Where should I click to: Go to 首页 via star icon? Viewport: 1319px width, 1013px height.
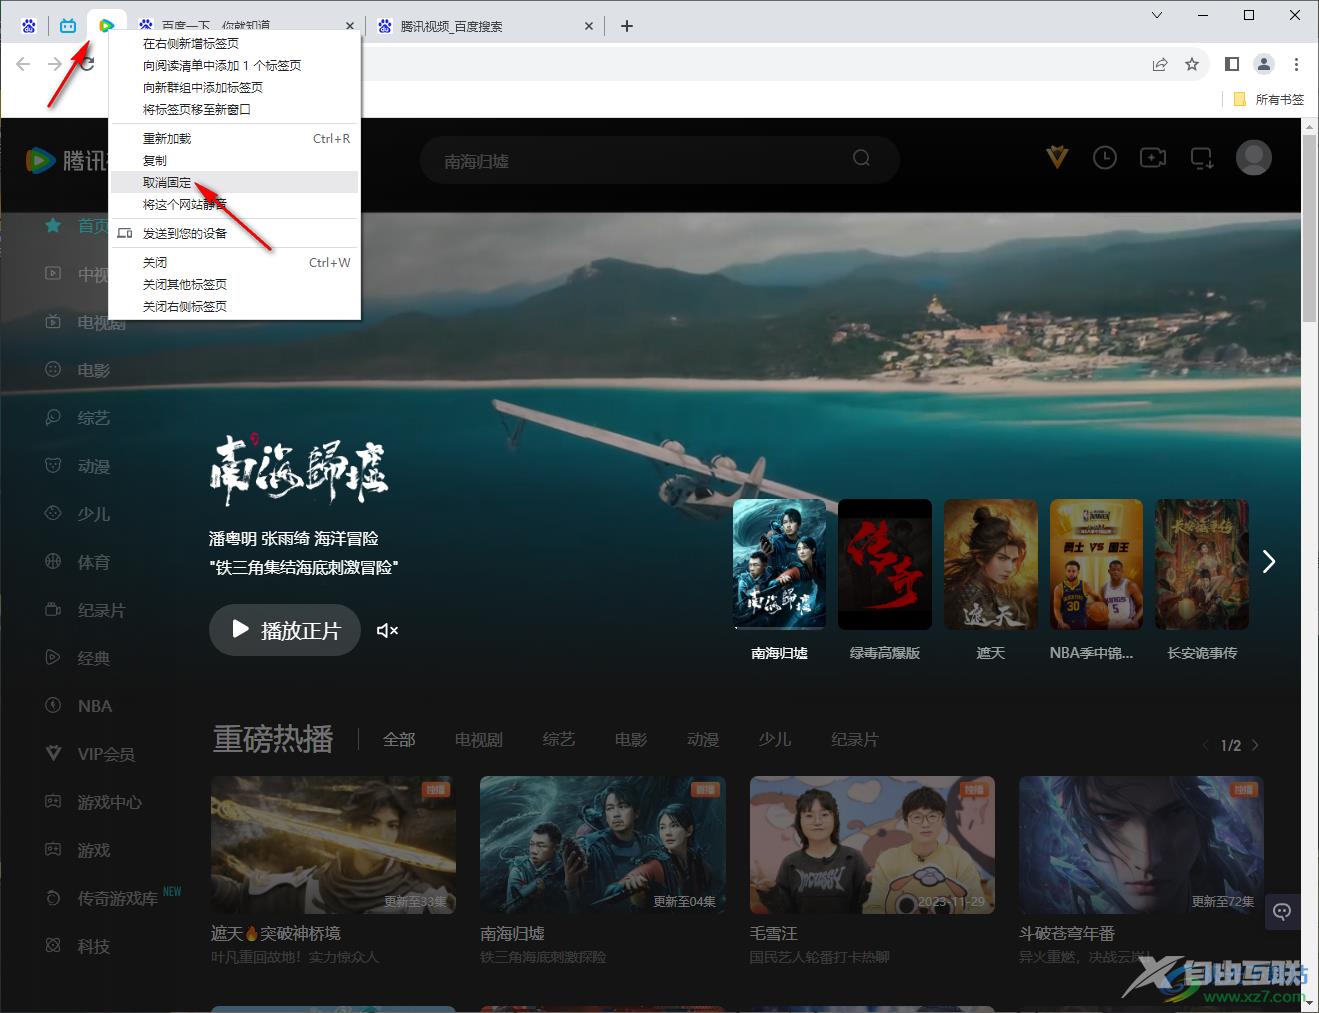[x=54, y=226]
